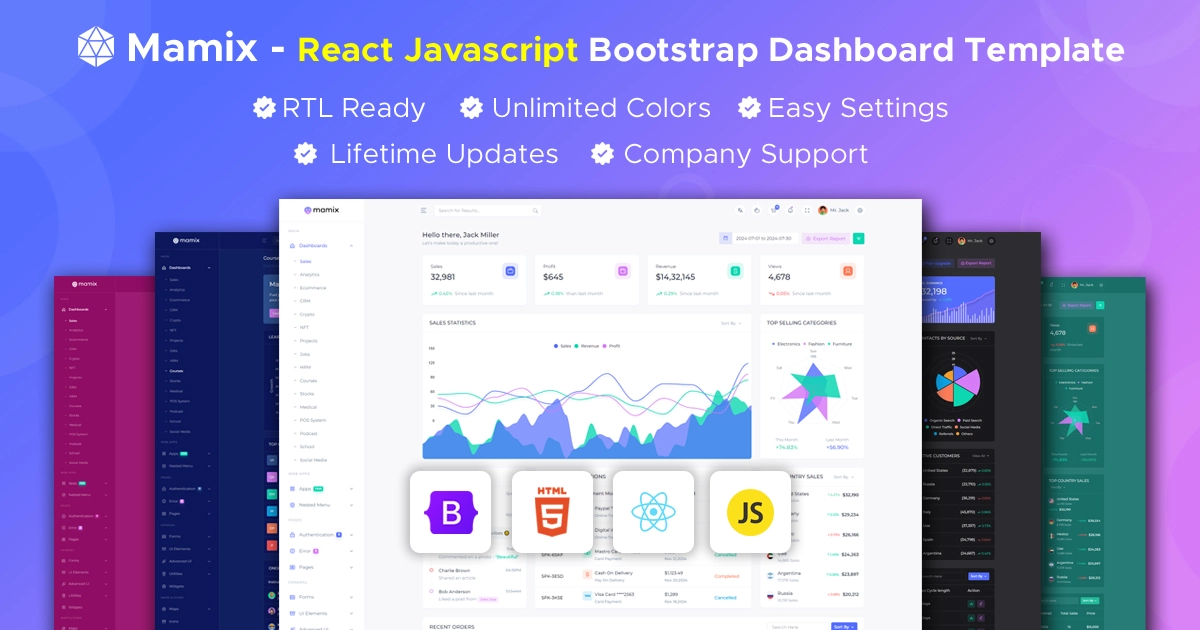The image size is (1200, 630).
Task: Click the radar chart in Top Selling Categories
Action: (814, 390)
